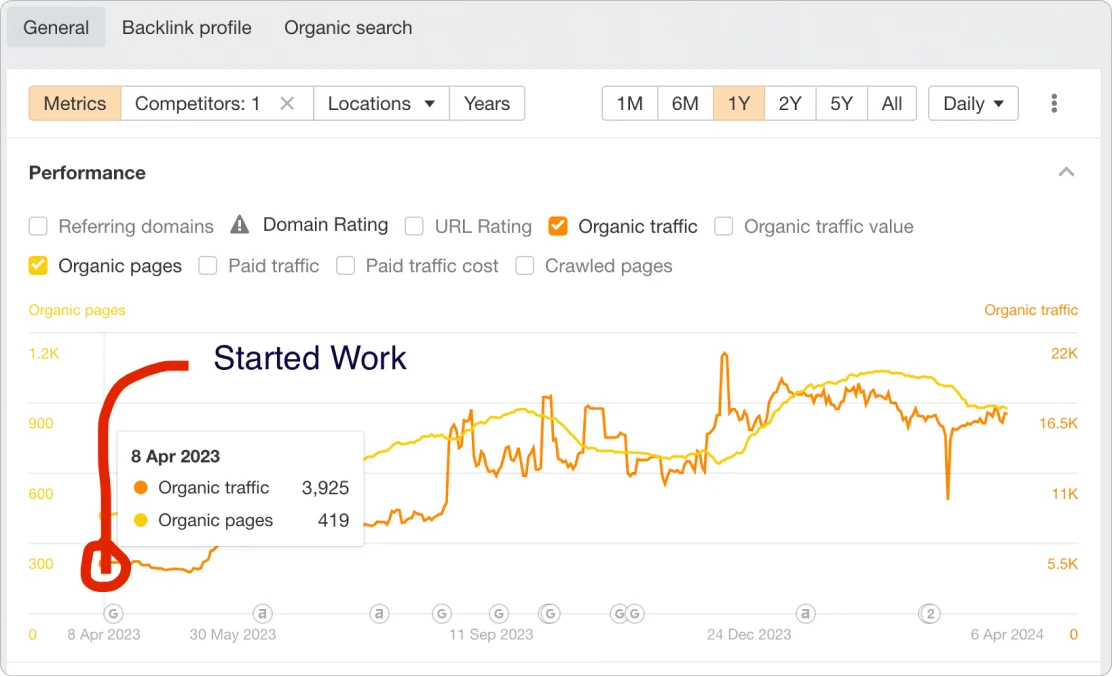
Task: Click the warning icon beside Domain Rating
Action: pyautogui.click(x=239, y=225)
